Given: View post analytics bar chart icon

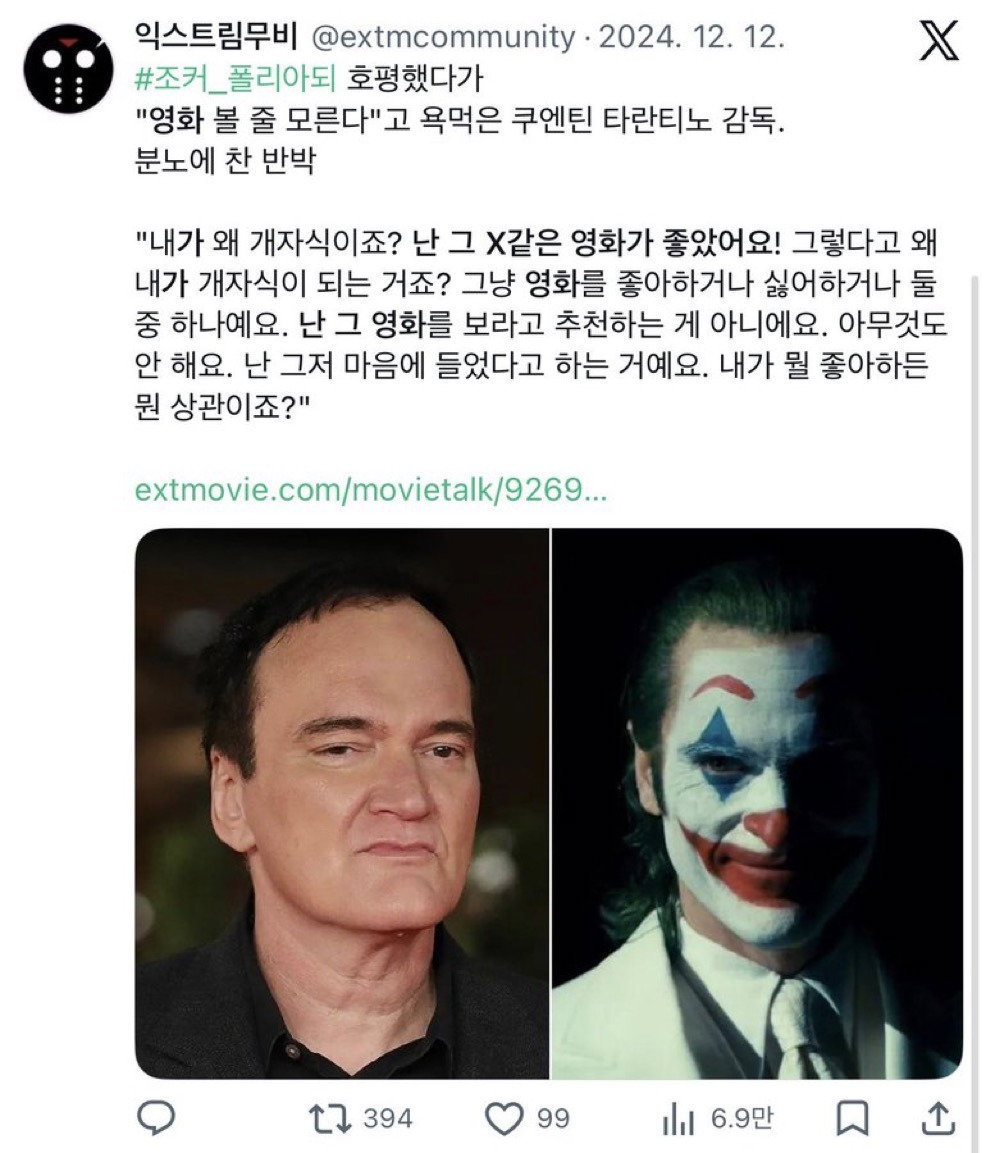Looking at the screenshot, I should [x=678, y=1120].
